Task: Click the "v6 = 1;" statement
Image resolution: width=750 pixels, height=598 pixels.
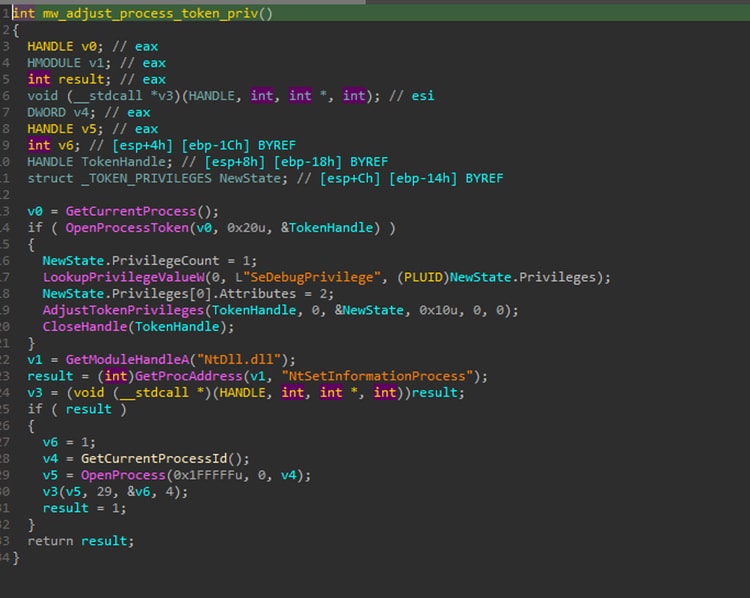Action: [69, 442]
